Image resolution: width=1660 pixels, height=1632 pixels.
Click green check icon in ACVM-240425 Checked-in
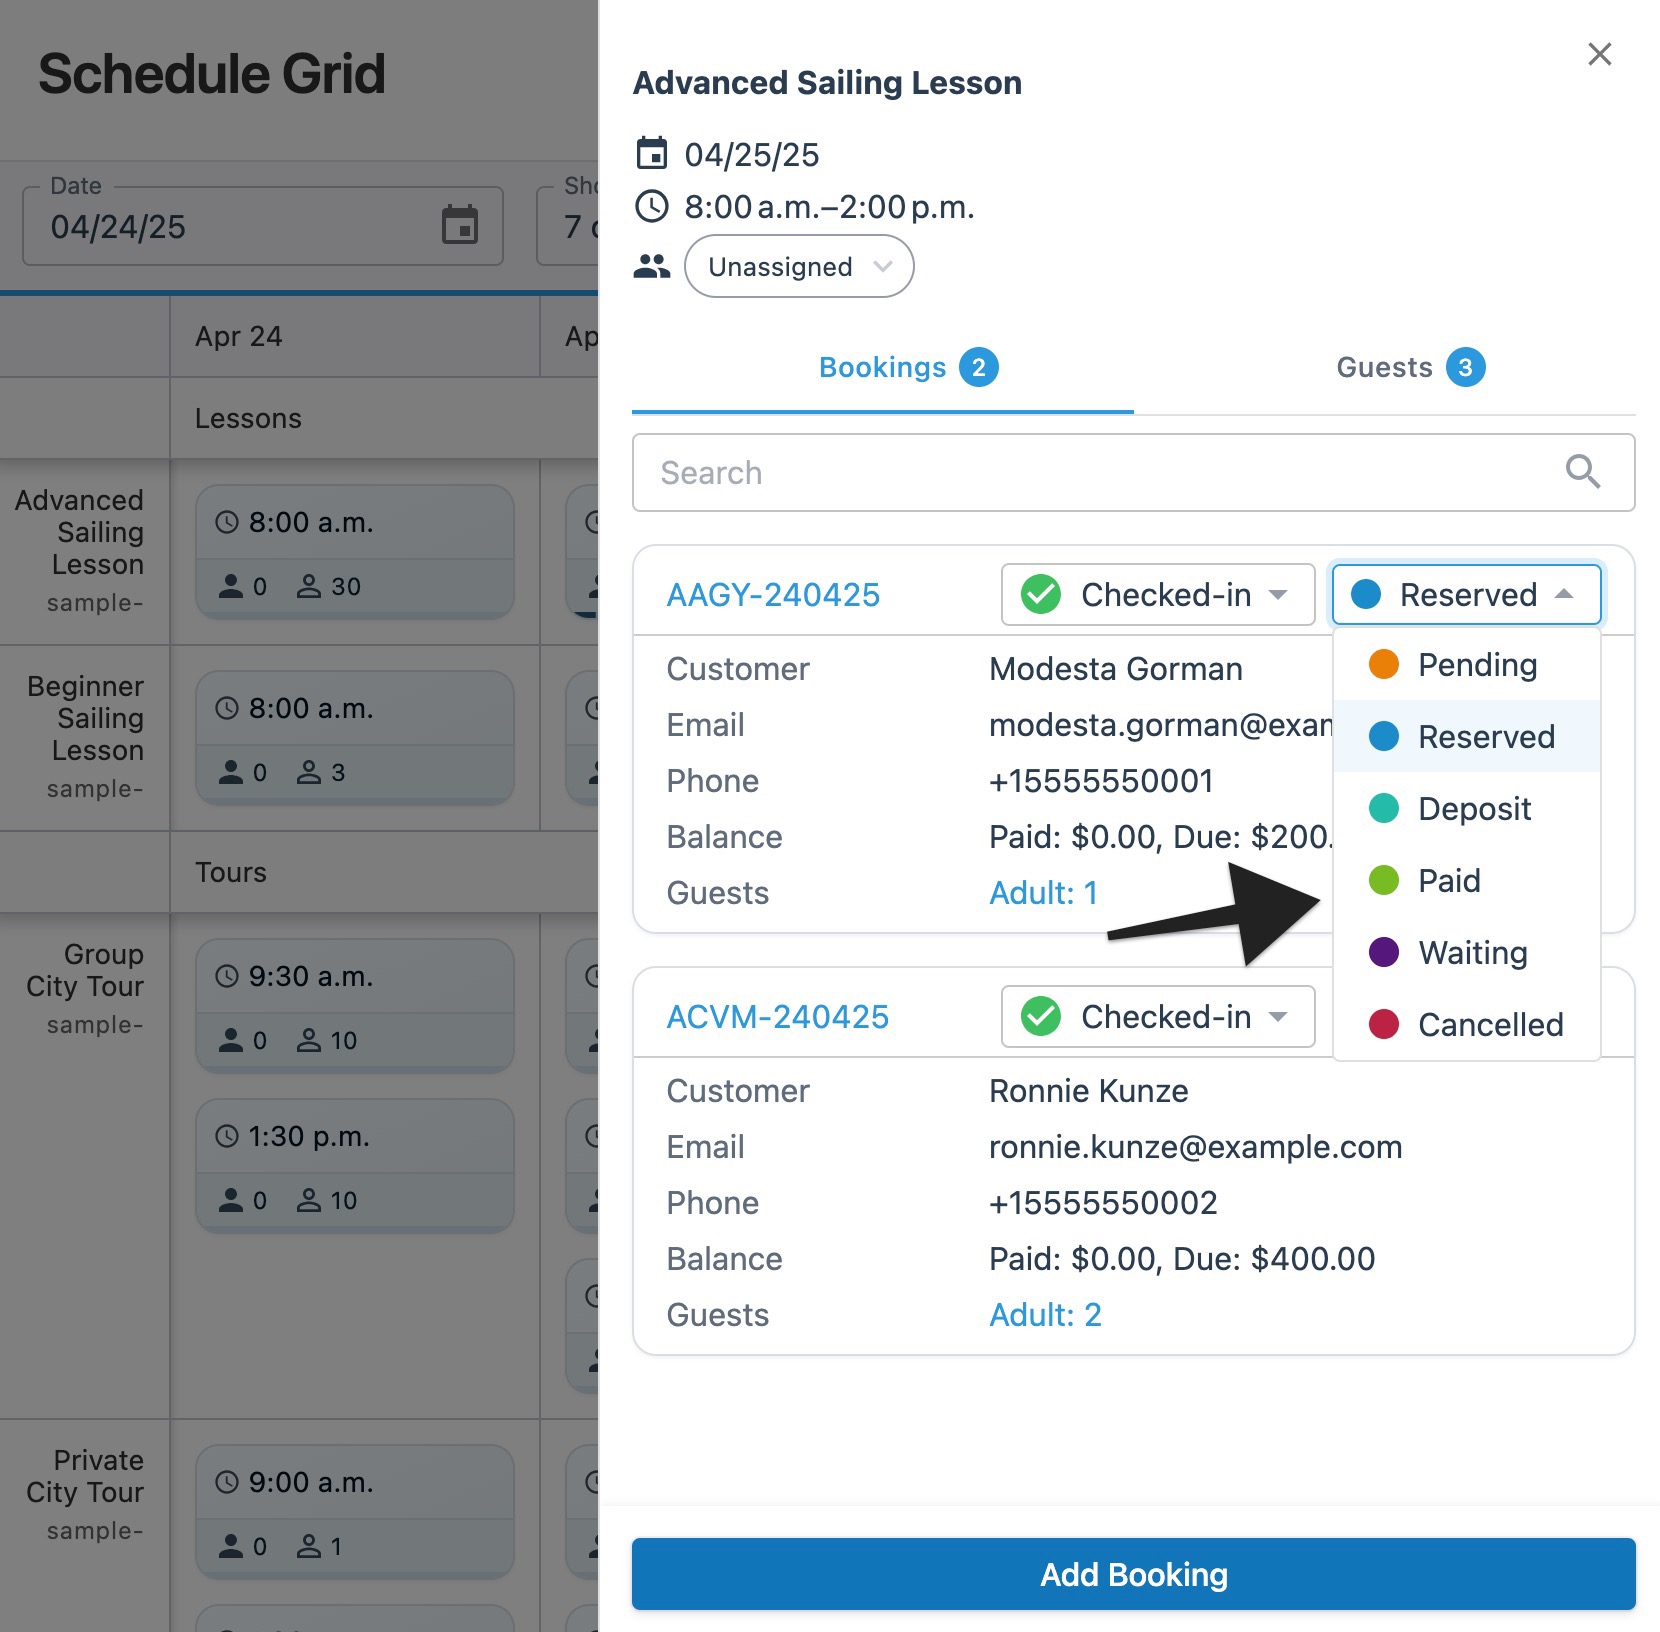tap(1041, 1016)
